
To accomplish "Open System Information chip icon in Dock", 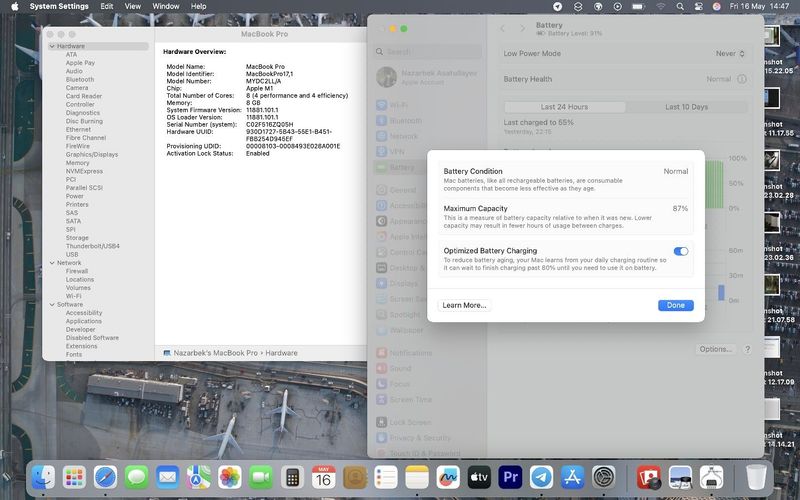I will click(x=711, y=478).
